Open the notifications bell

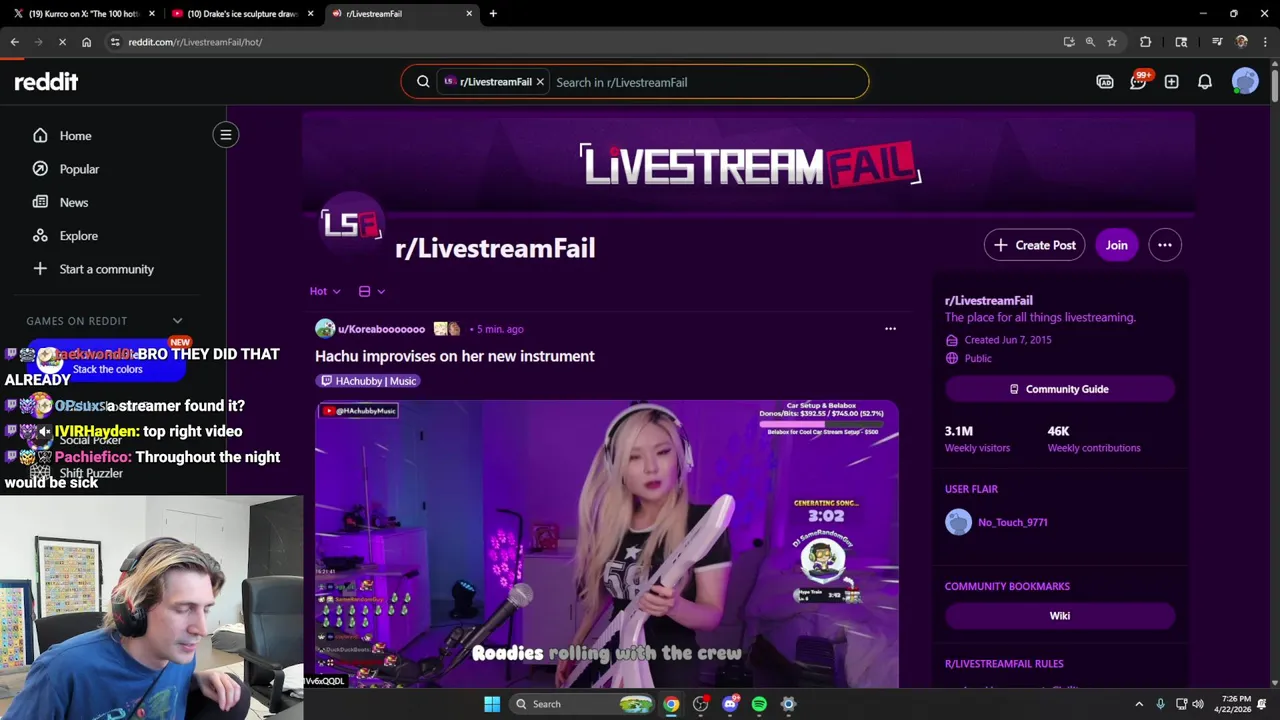tap(1205, 82)
